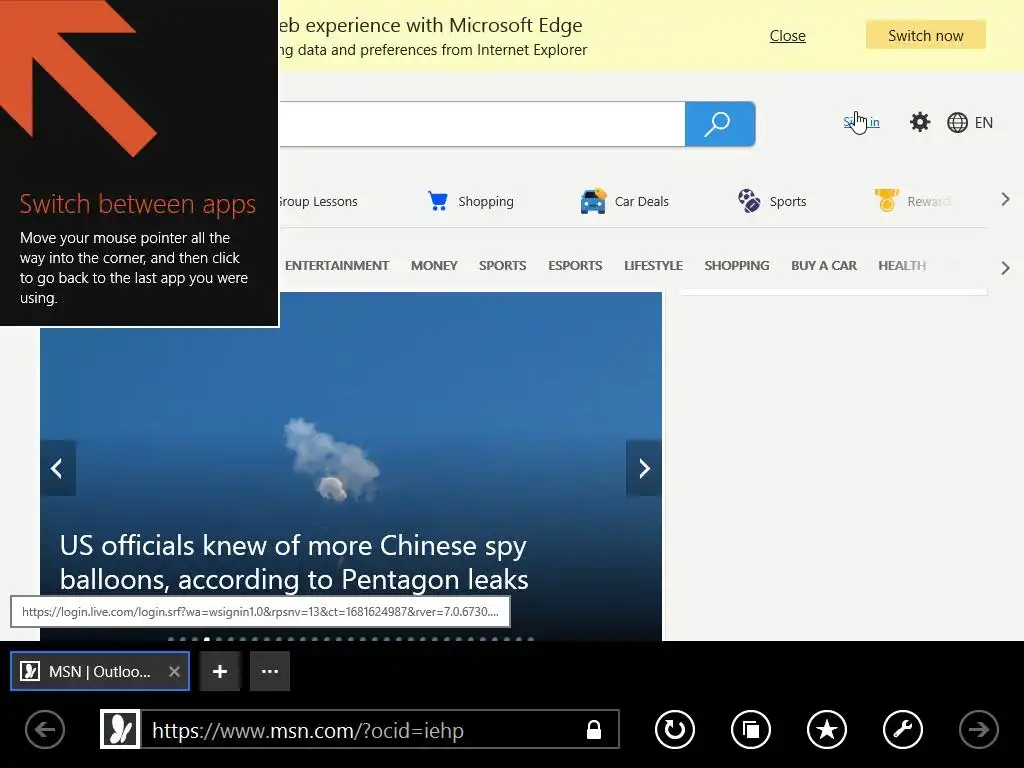Click the Switch now button
This screenshot has height=768, width=1024.
click(925, 35)
